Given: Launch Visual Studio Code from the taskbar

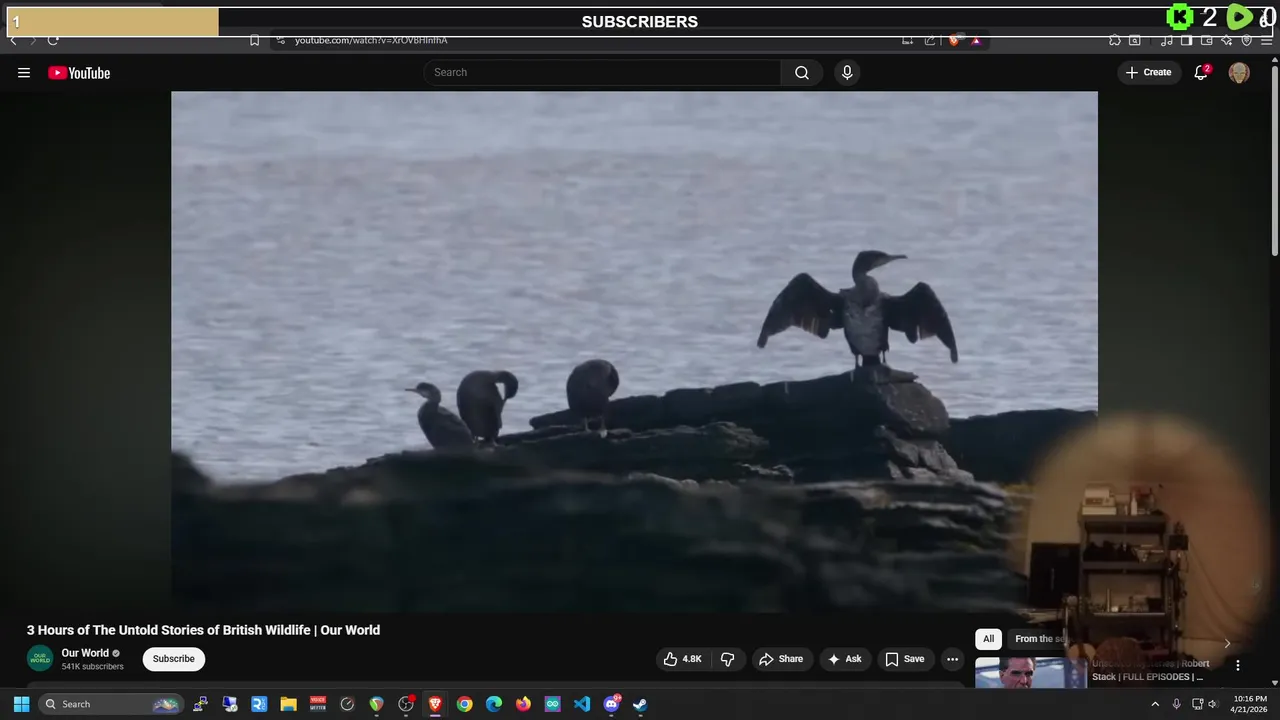Looking at the screenshot, I should [x=582, y=704].
